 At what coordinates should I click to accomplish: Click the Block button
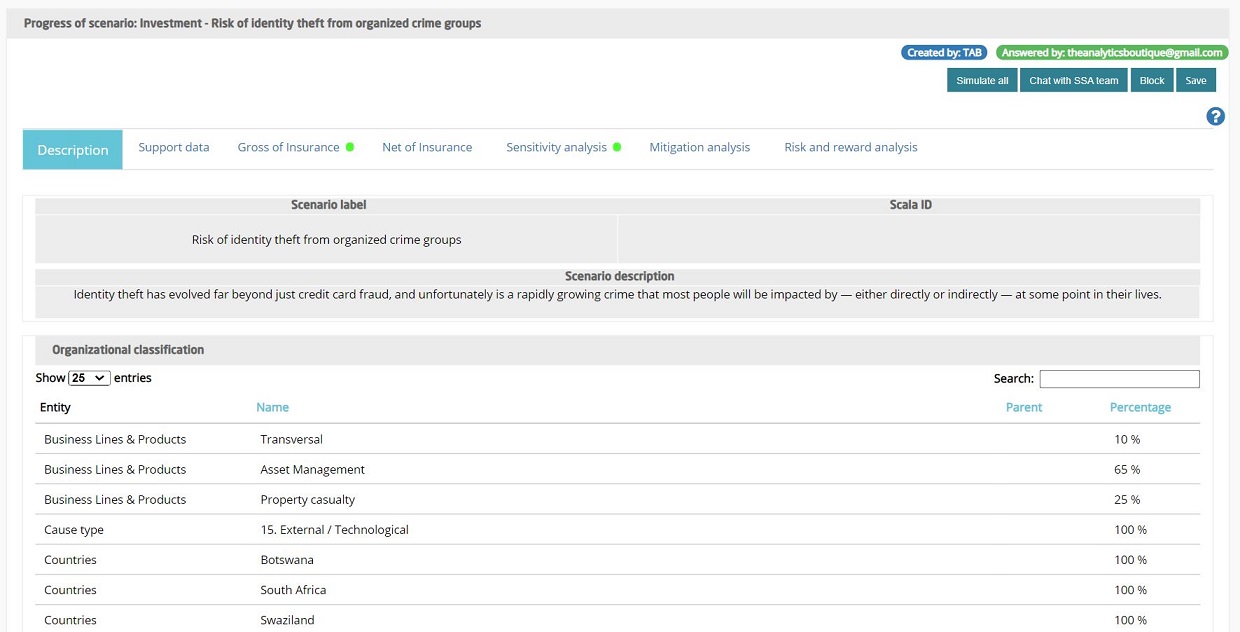coord(1152,80)
